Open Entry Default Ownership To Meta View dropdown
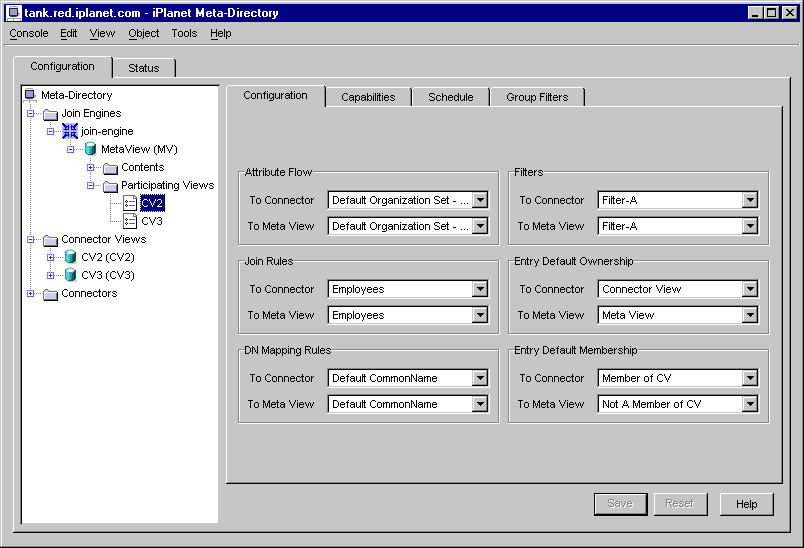The width and height of the screenshot is (804, 548). click(750, 315)
